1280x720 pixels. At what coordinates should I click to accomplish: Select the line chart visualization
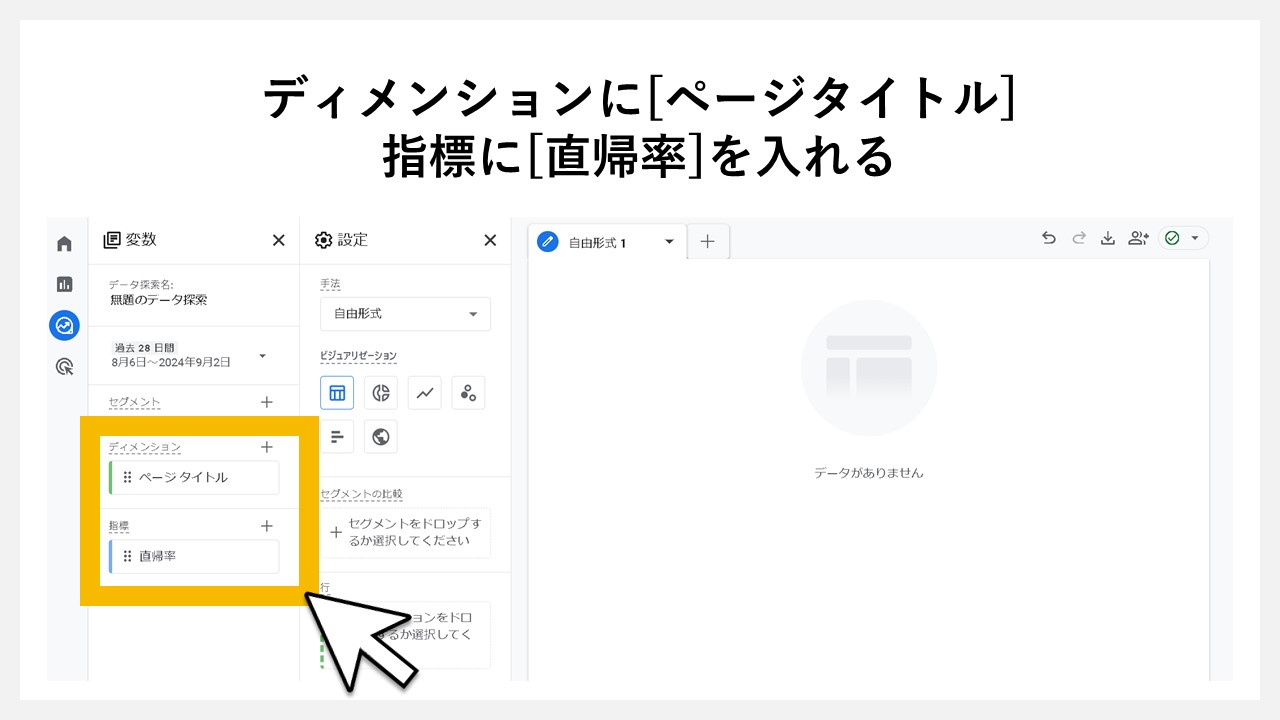click(x=424, y=392)
